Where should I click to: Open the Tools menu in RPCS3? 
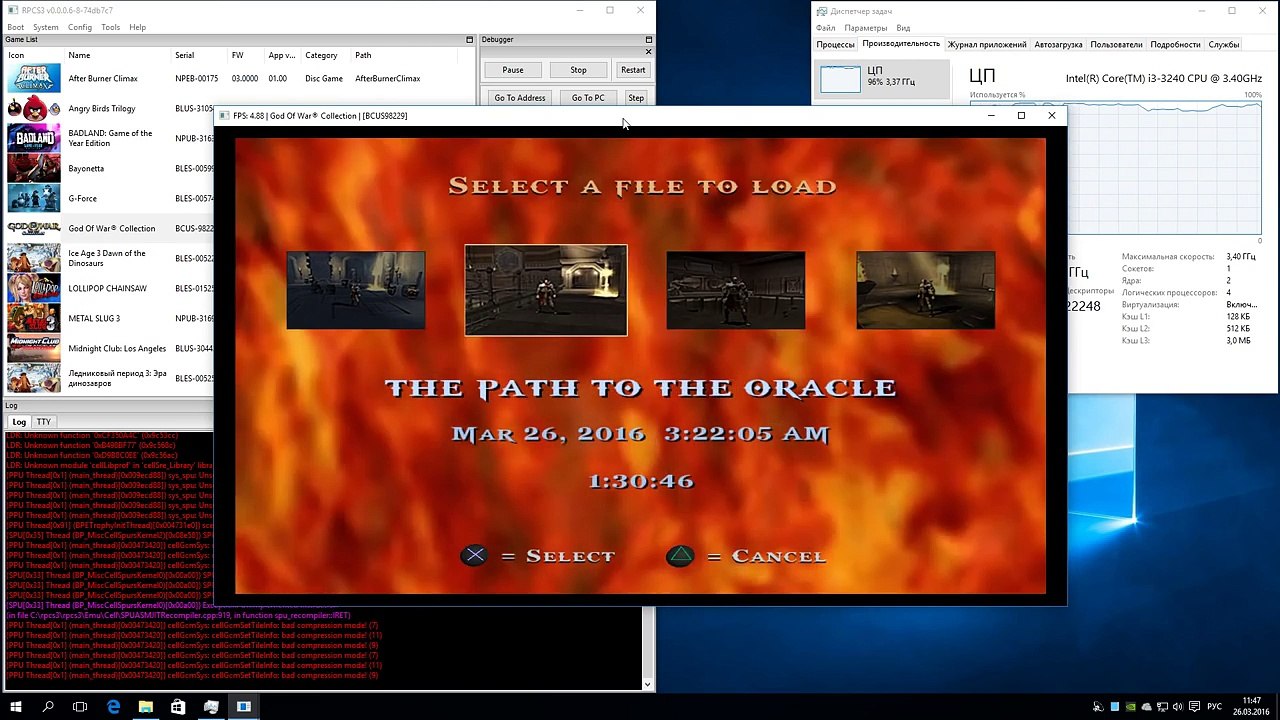(x=110, y=27)
